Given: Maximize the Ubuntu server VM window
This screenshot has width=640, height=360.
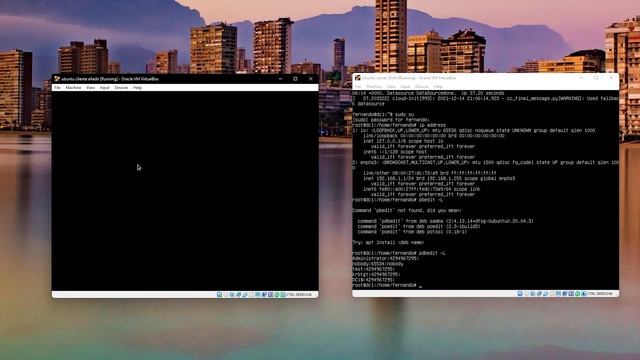Looking at the screenshot, I should (596, 78).
